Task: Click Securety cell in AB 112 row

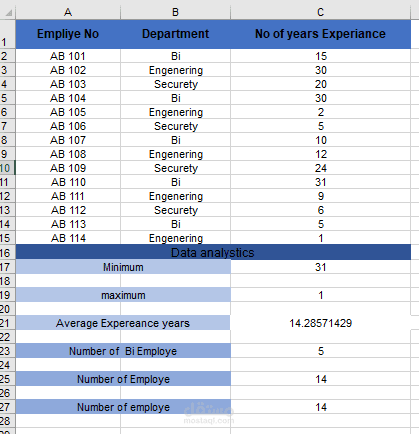Action: click(175, 210)
